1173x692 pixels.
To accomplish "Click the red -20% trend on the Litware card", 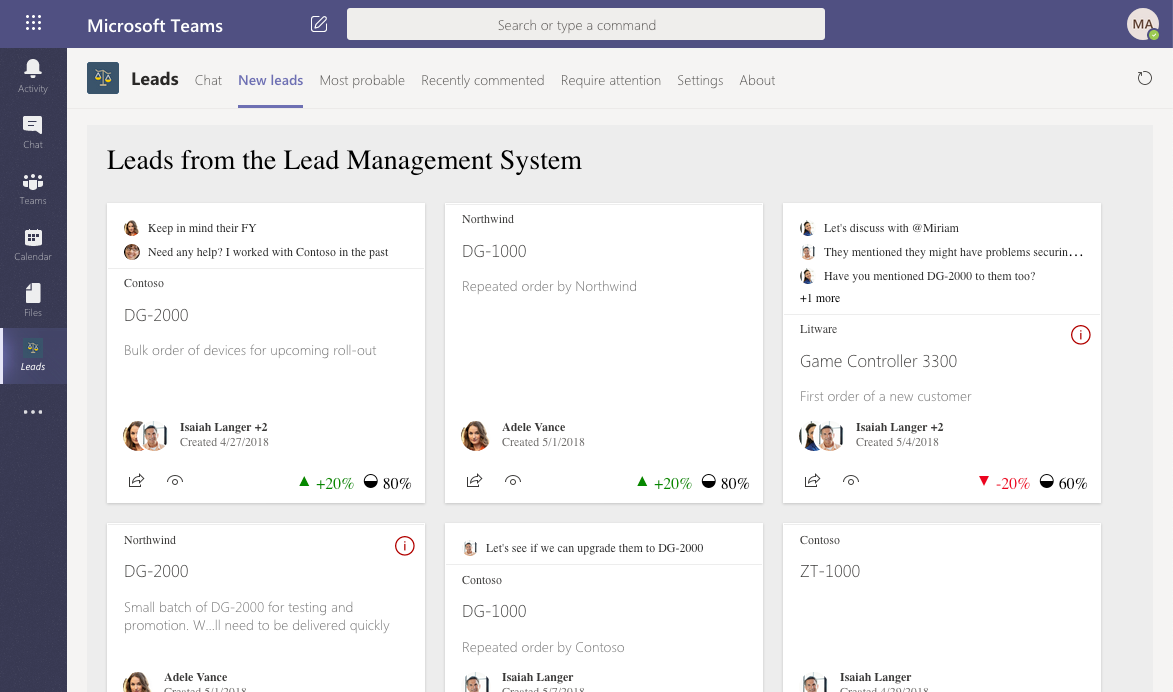I will tap(1004, 483).
